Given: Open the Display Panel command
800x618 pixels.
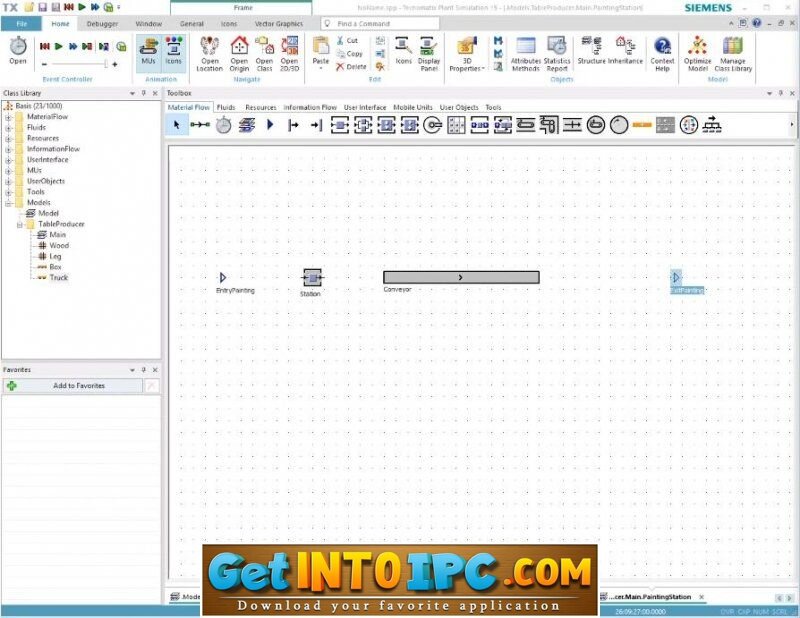Looking at the screenshot, I should coord(429,54).
